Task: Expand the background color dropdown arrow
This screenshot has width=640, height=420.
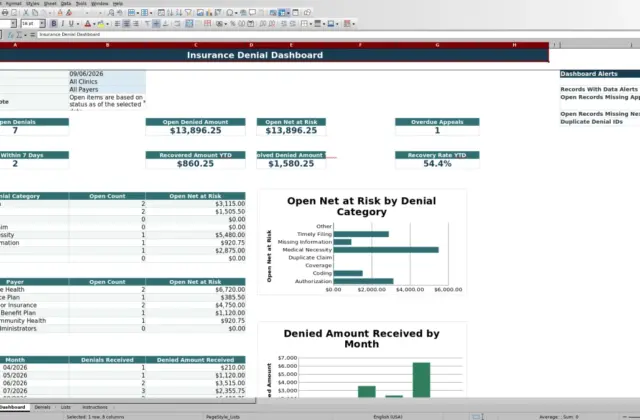Action: tap(107, 24)
